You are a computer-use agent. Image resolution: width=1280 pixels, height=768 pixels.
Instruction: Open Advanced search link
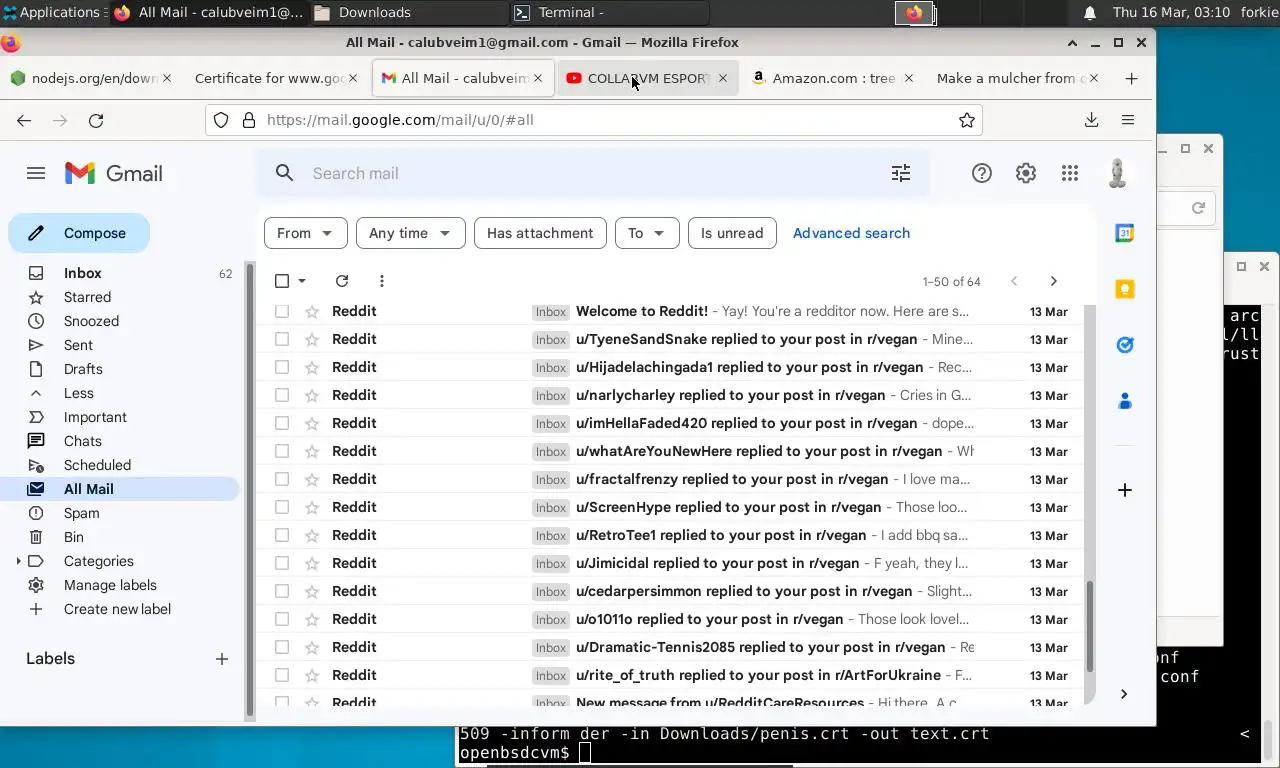pyautogui.click(x=851, y=233)
